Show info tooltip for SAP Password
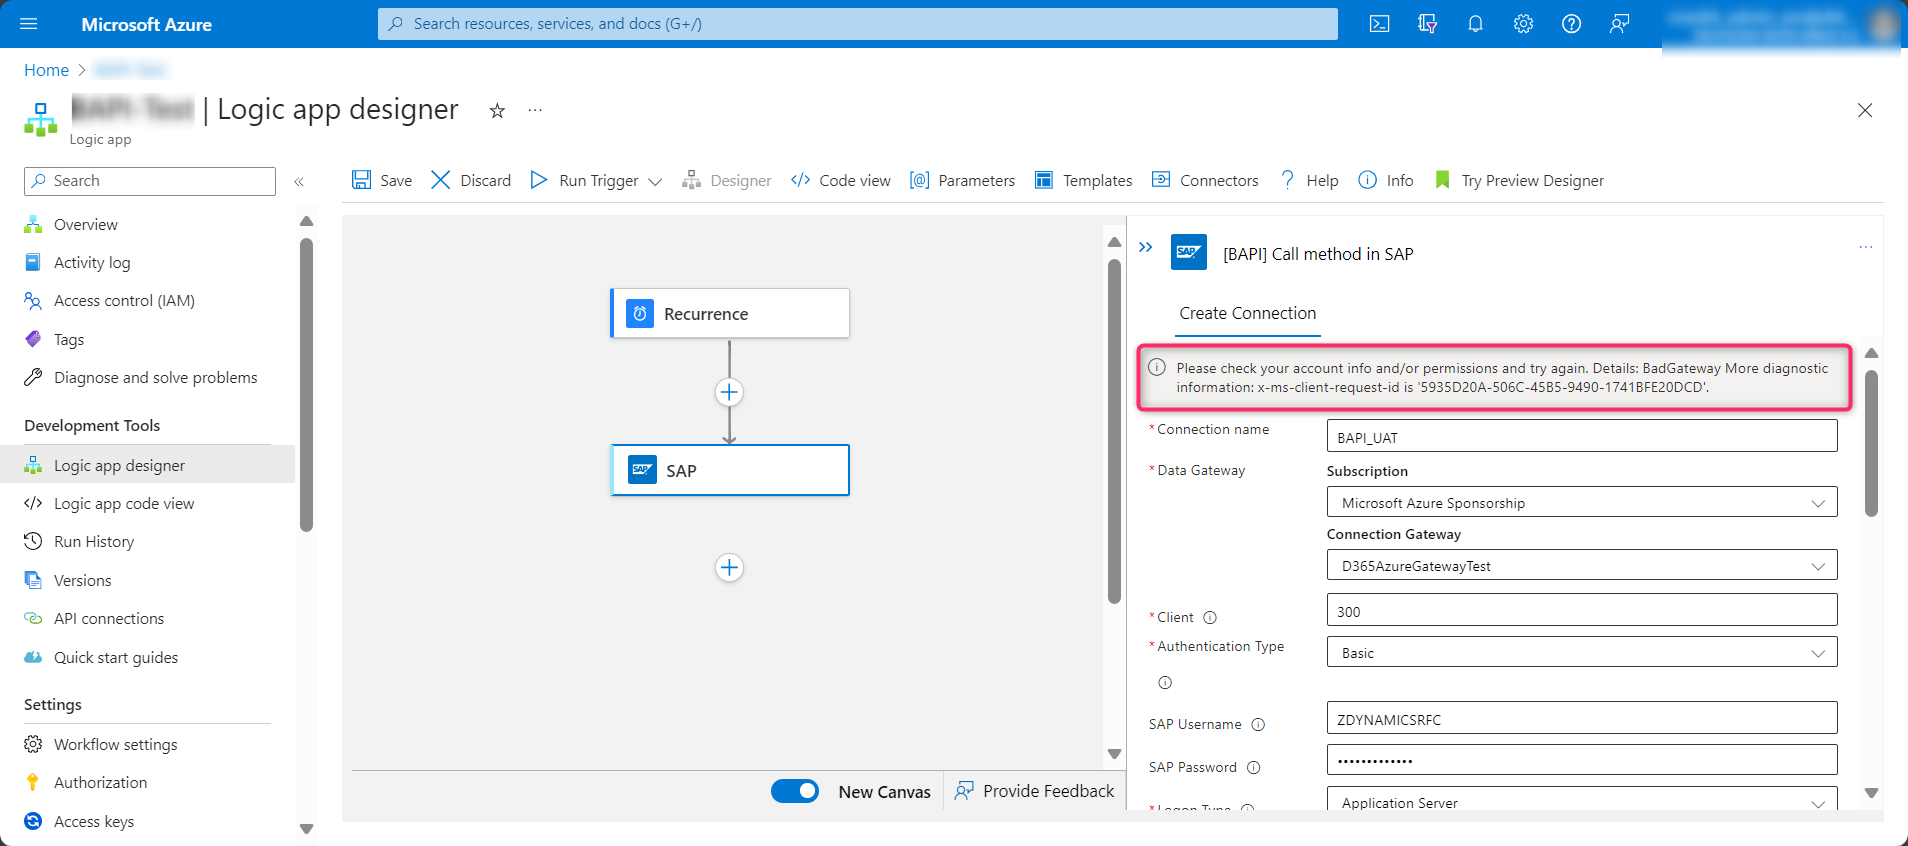 1254,768
